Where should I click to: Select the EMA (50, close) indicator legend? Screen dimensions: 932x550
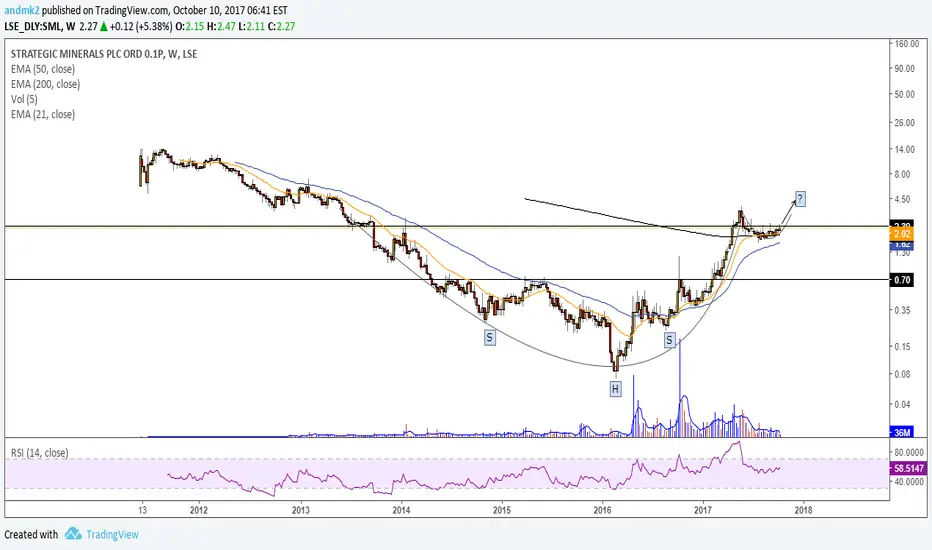pos(43,69)
